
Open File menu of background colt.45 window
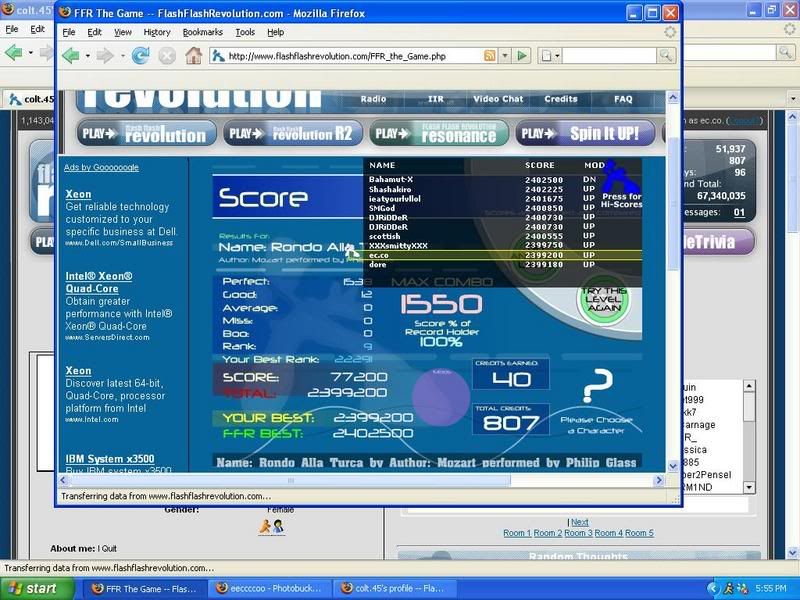[11, 30]
